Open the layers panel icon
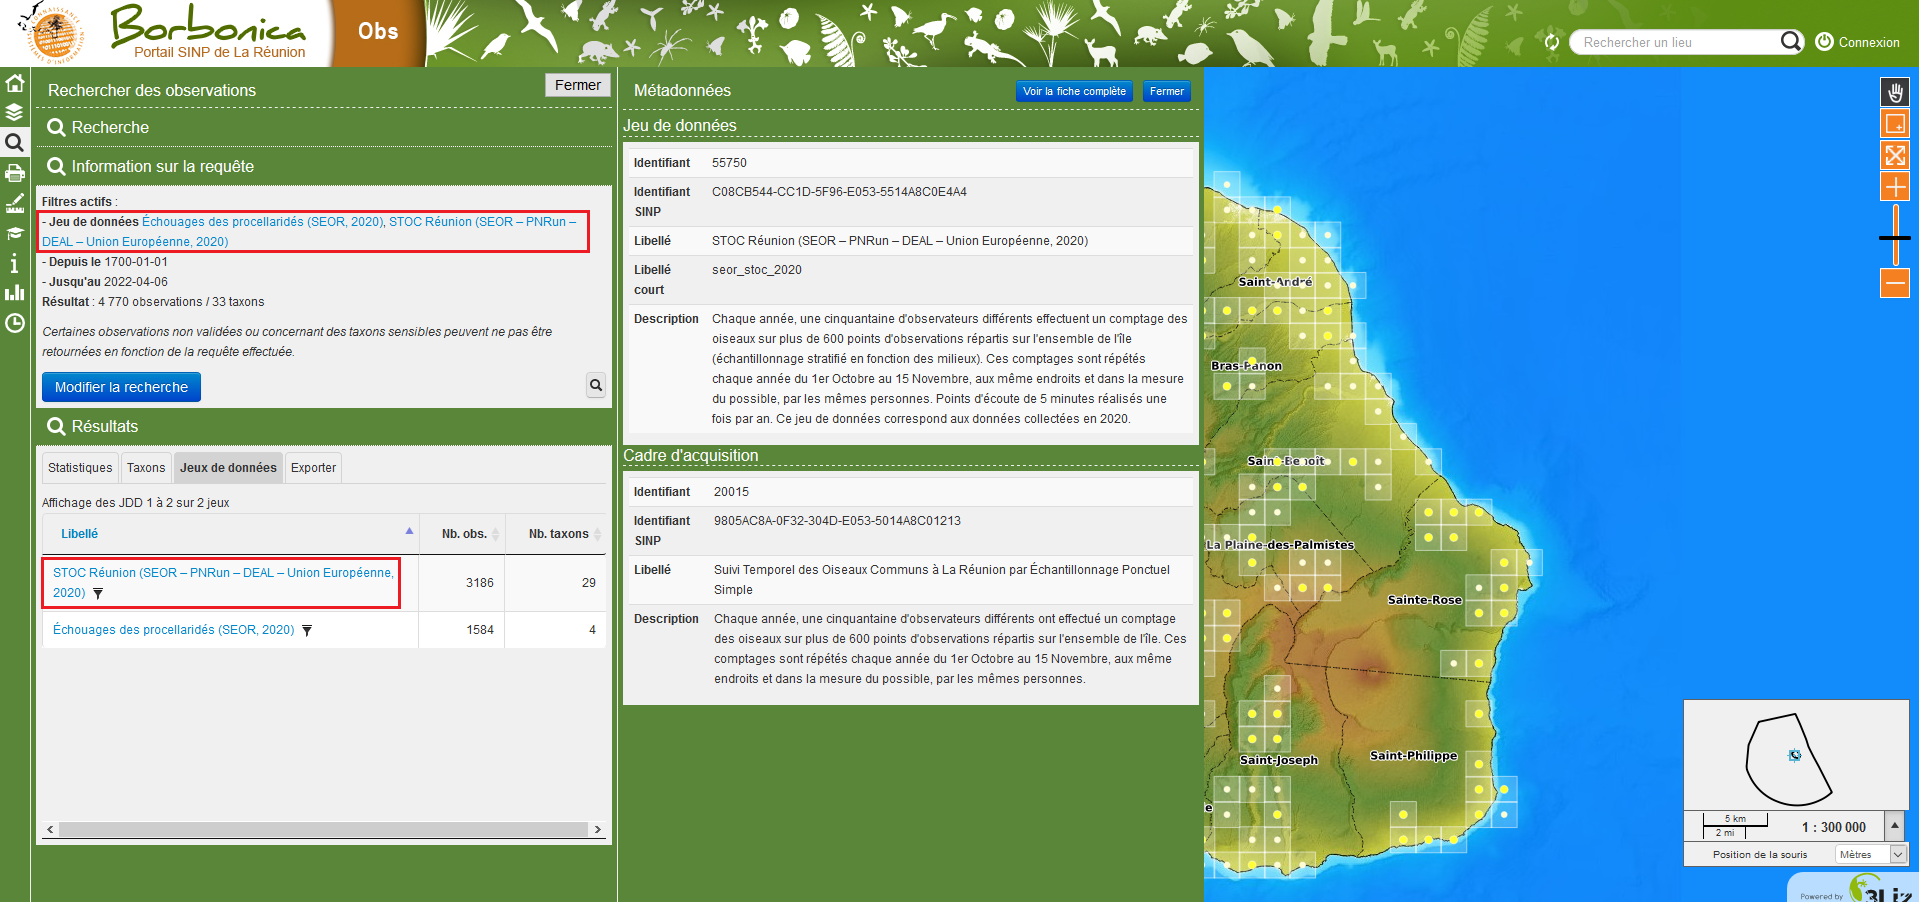This screenshot has height=902, width=1919. (14, 112)
